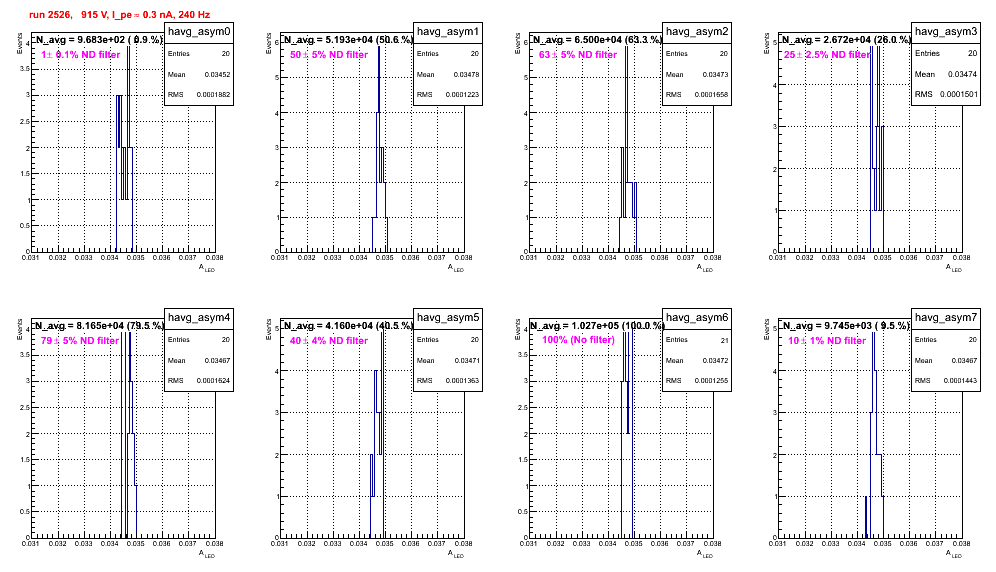Select the 1± 0.1% ND filter label
996x572 pixels.
pyautogui.click(x=81, y=55)
